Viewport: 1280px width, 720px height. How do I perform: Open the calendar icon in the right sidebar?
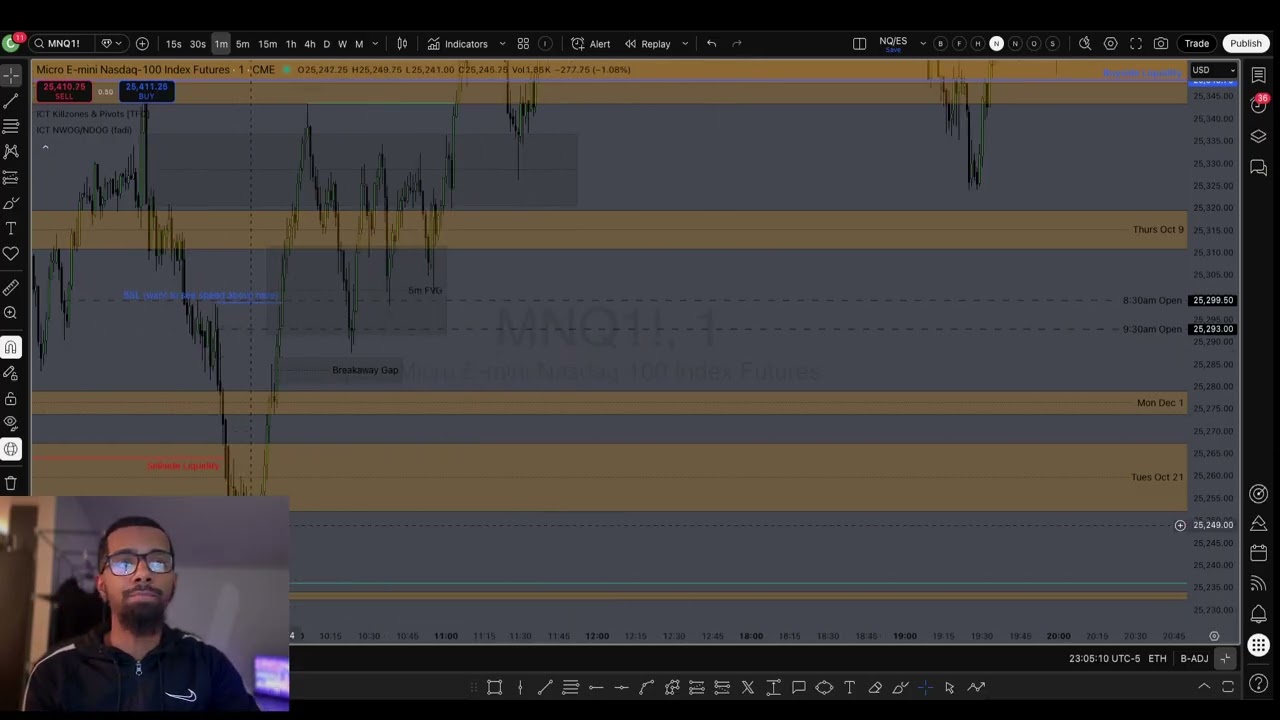click(1258, 553)
